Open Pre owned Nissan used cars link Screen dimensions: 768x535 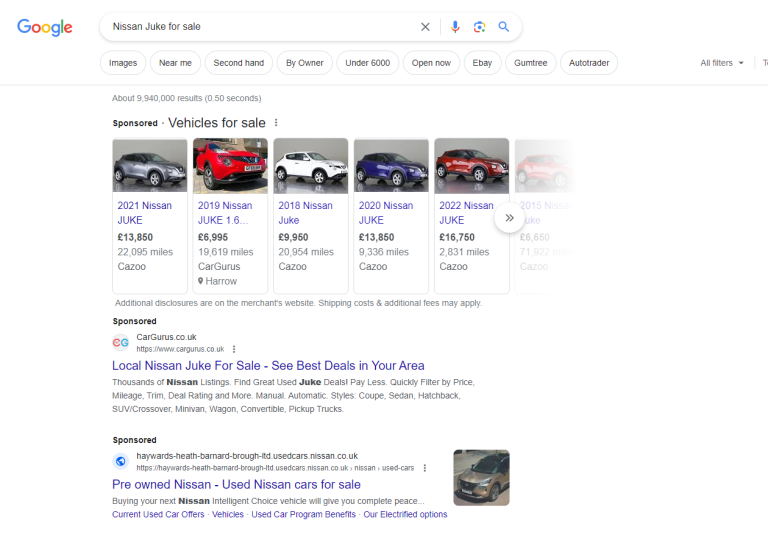tap(236, 485)
